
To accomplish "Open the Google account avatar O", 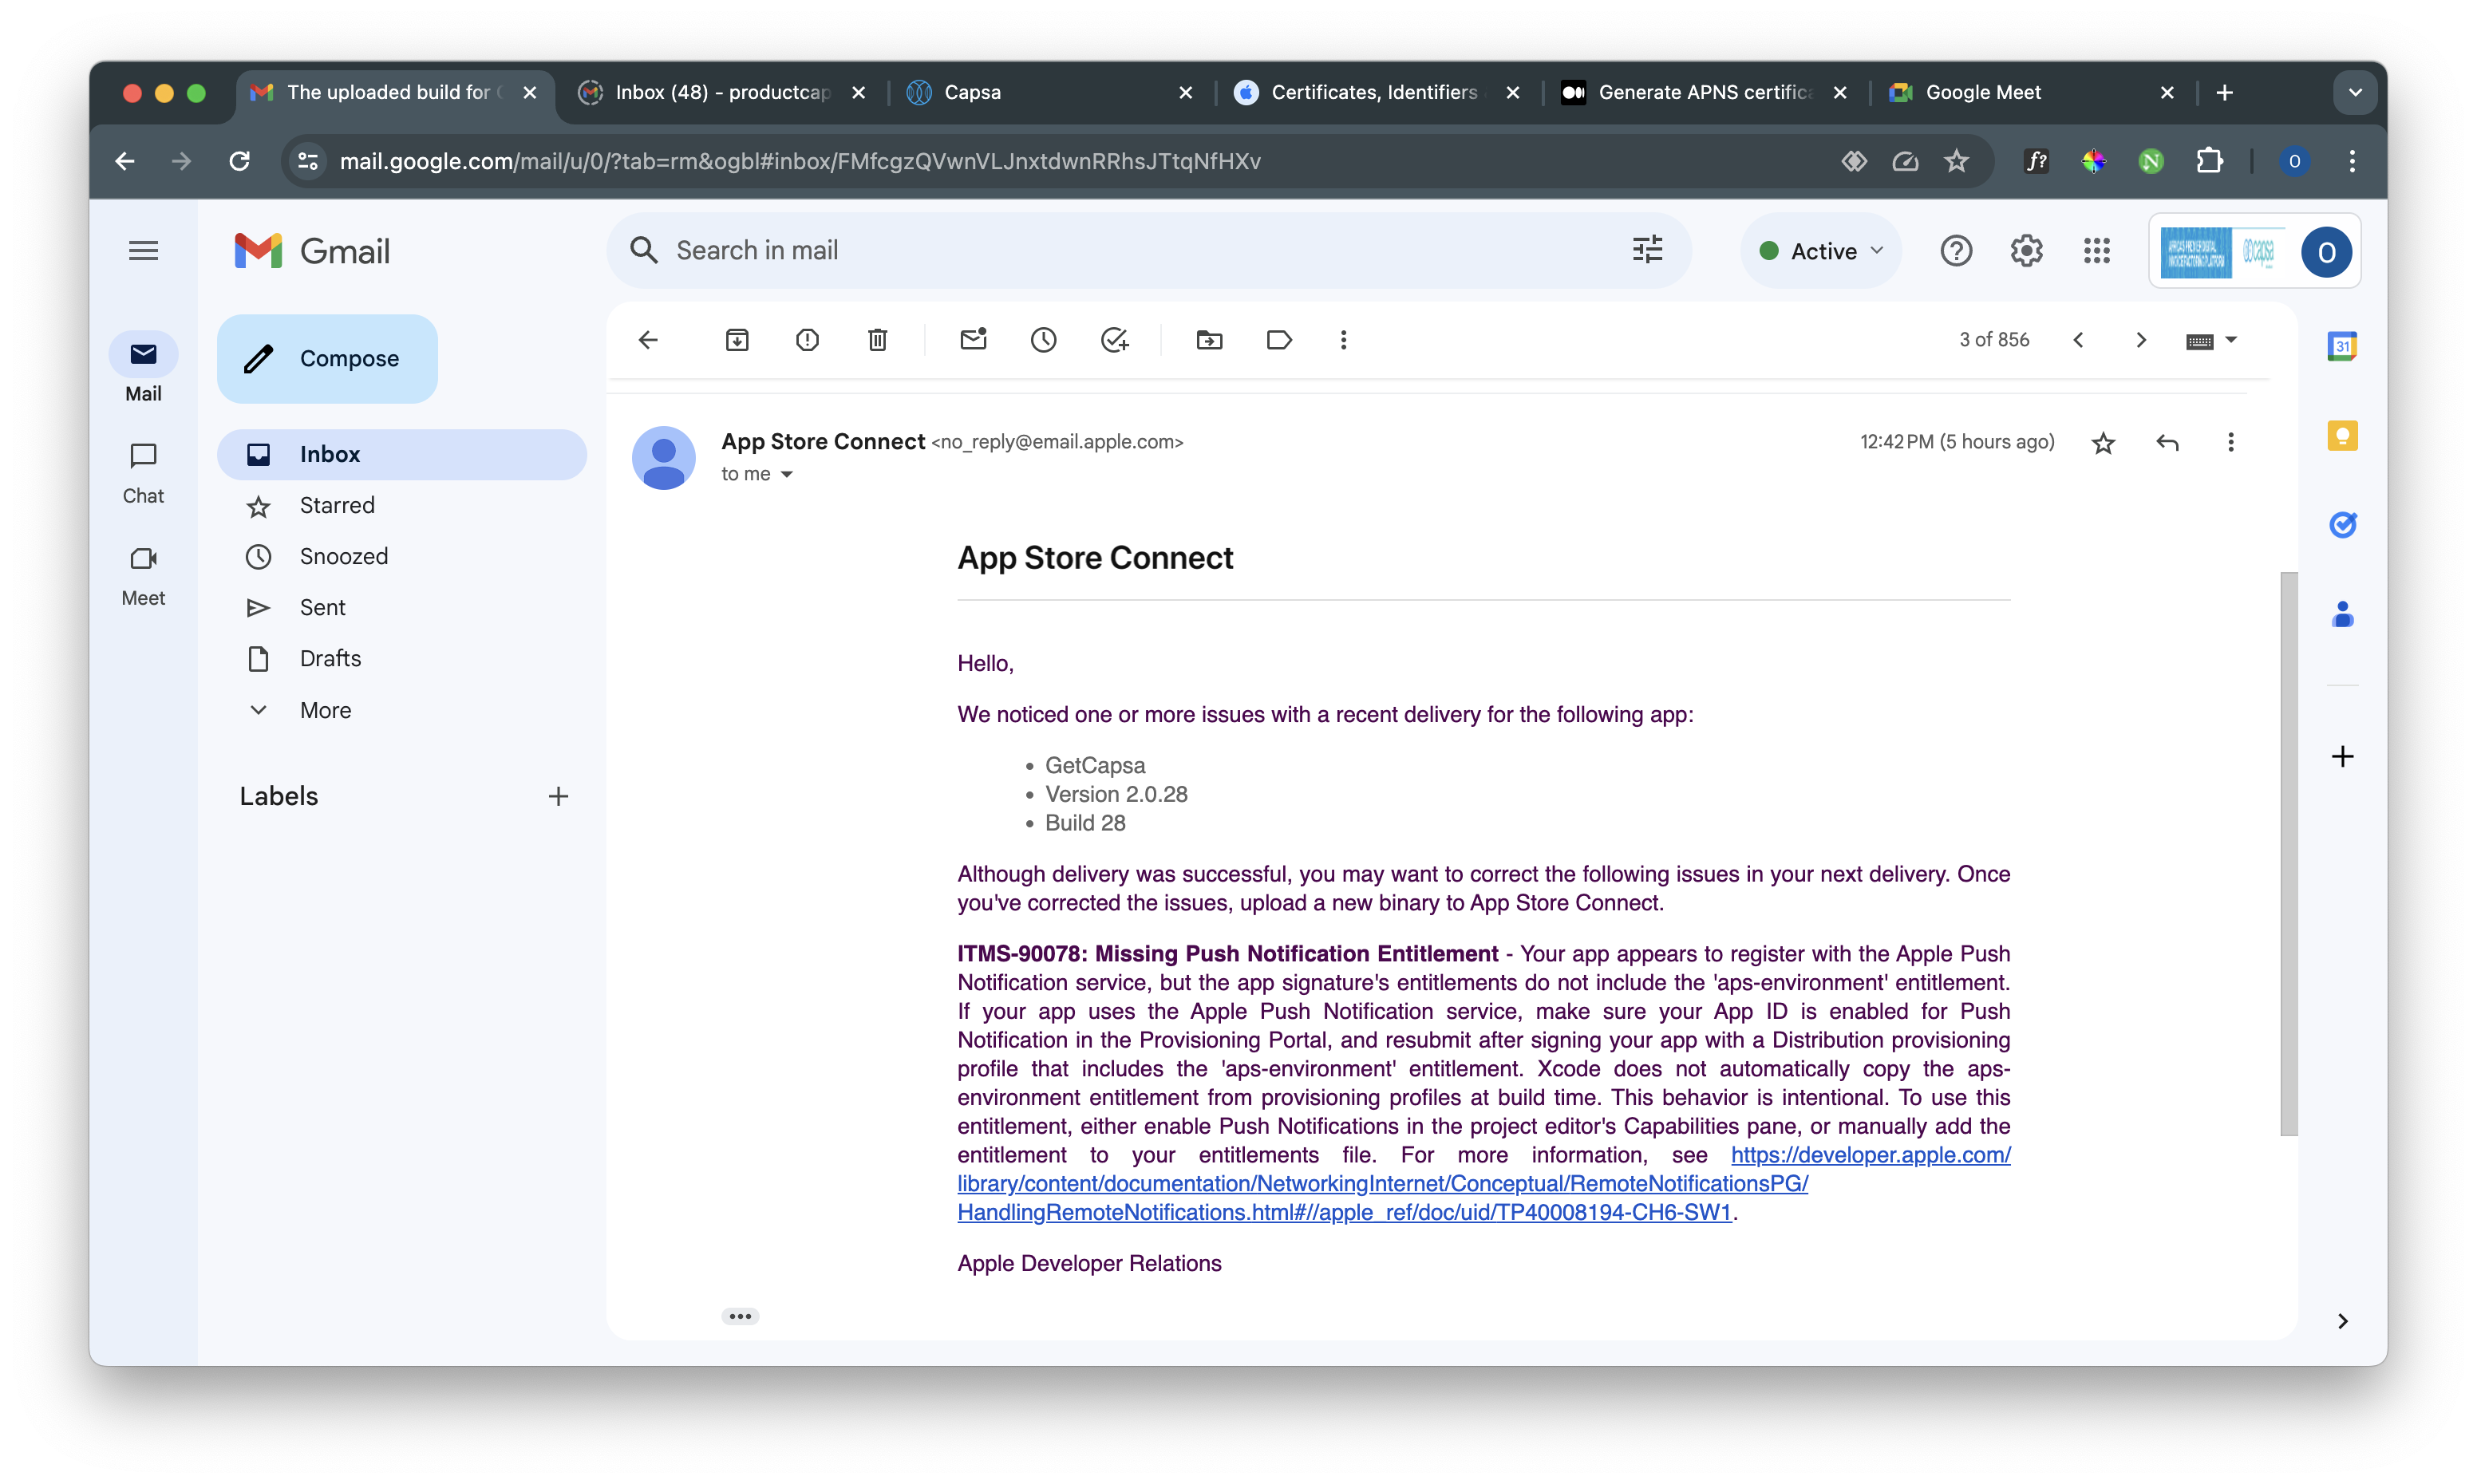I will [x=2326, y=252].
